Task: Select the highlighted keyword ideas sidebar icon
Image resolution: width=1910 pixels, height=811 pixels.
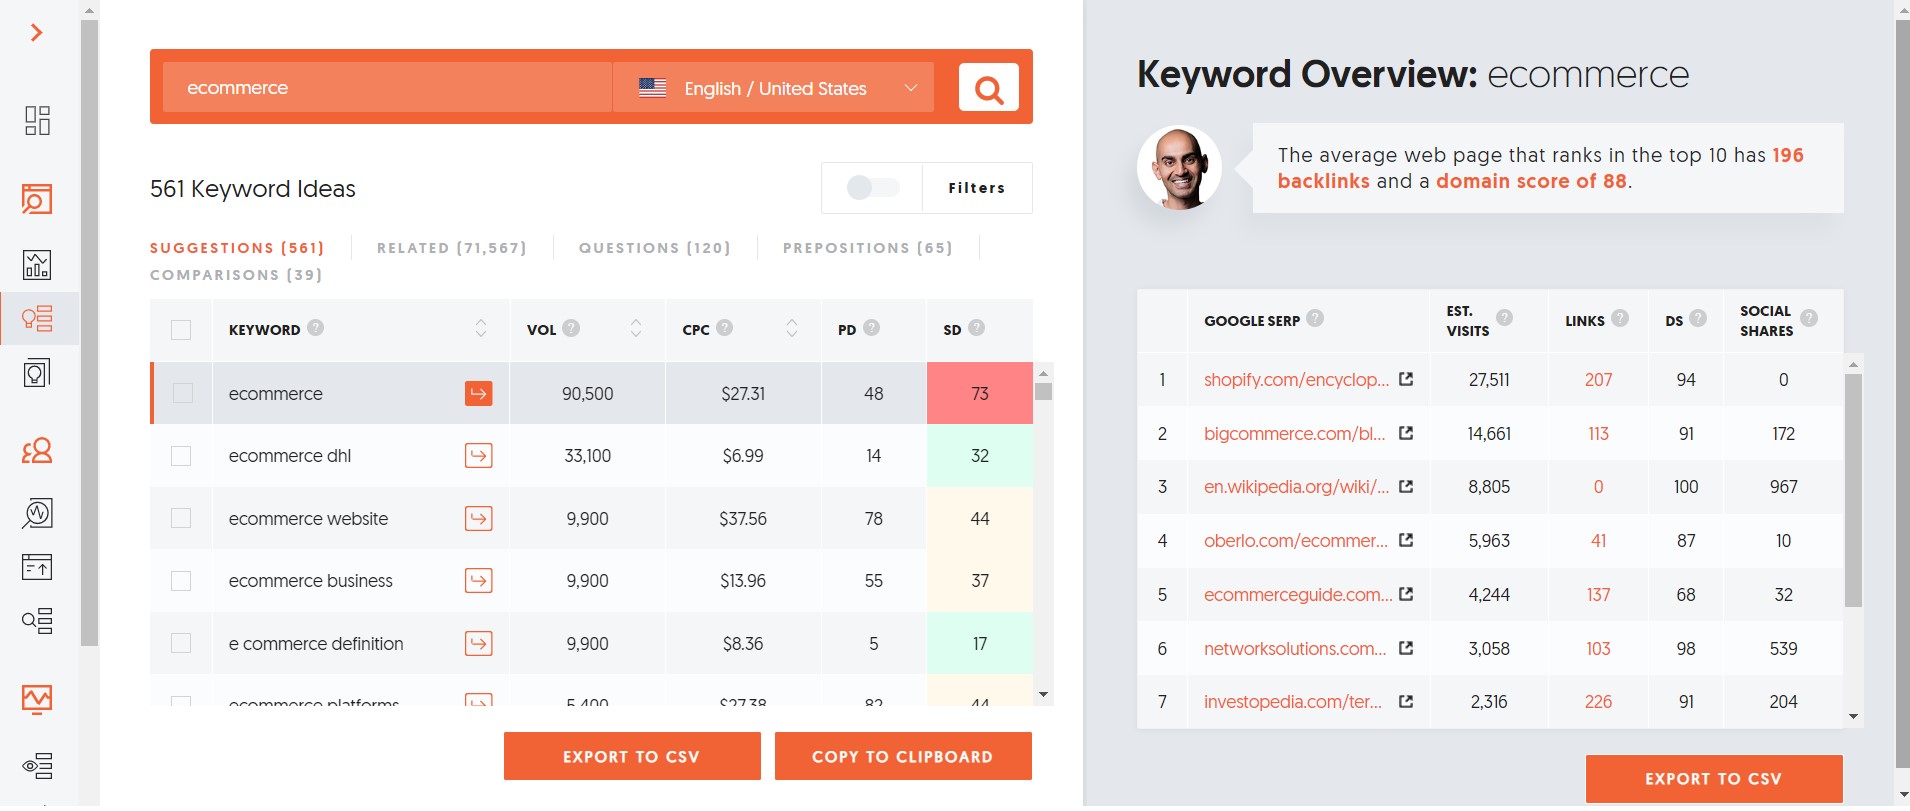Action: click(37, 318)
